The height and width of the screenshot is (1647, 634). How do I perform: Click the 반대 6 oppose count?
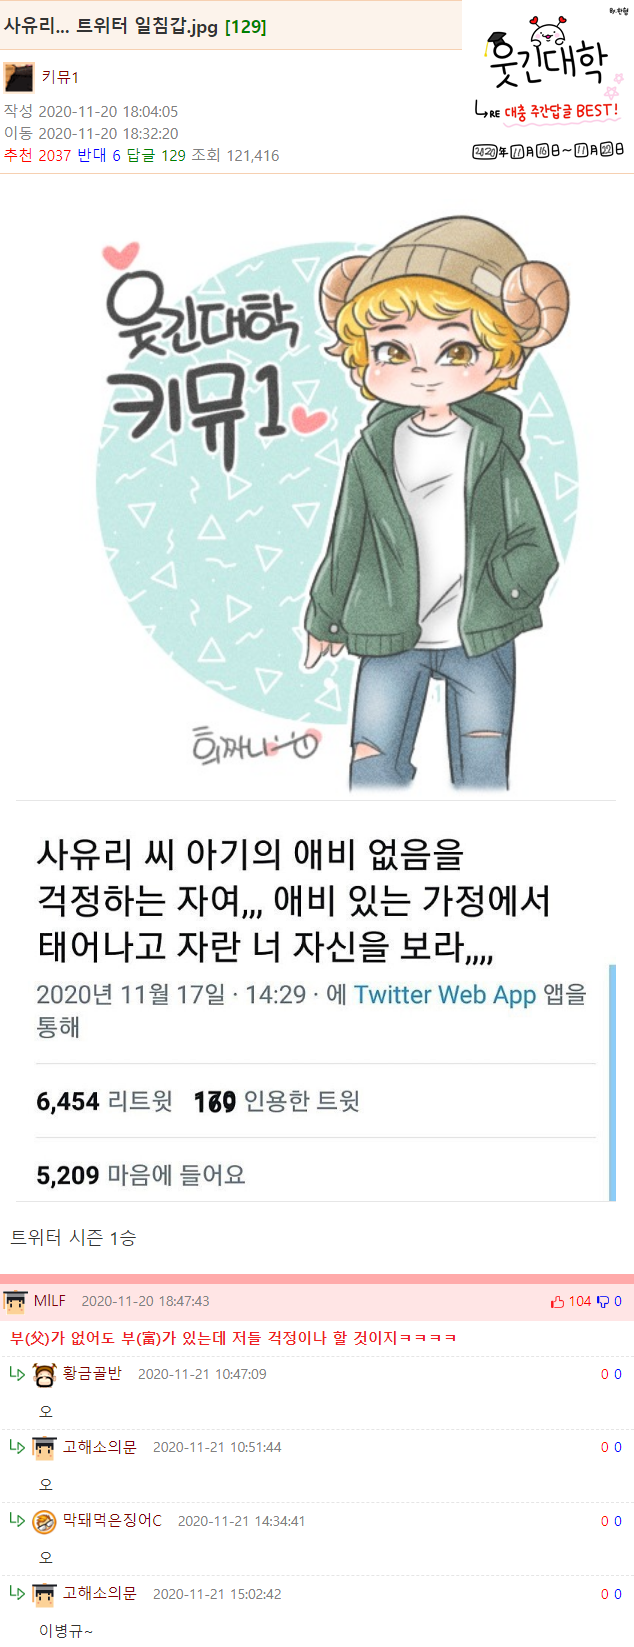click(x=99, y=155)
